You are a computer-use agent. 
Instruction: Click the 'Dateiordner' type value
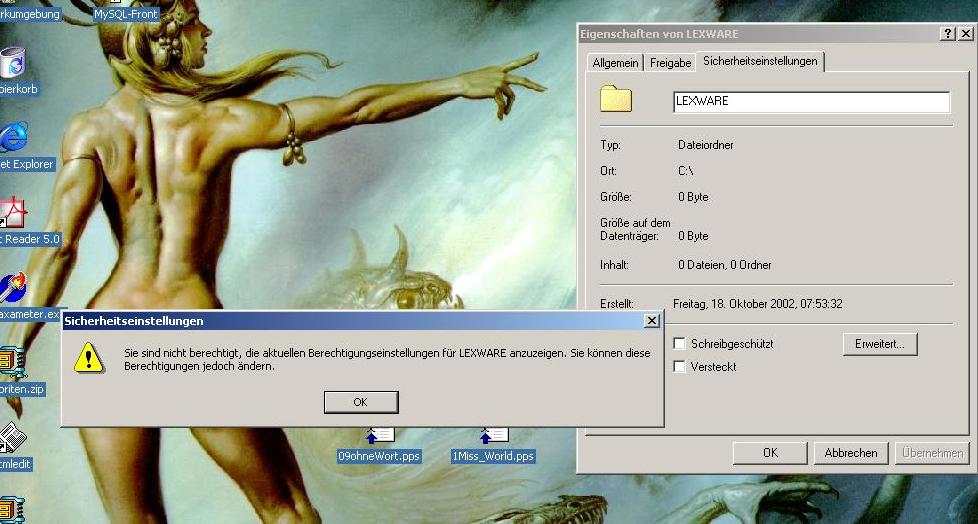(x=705, y=145)
